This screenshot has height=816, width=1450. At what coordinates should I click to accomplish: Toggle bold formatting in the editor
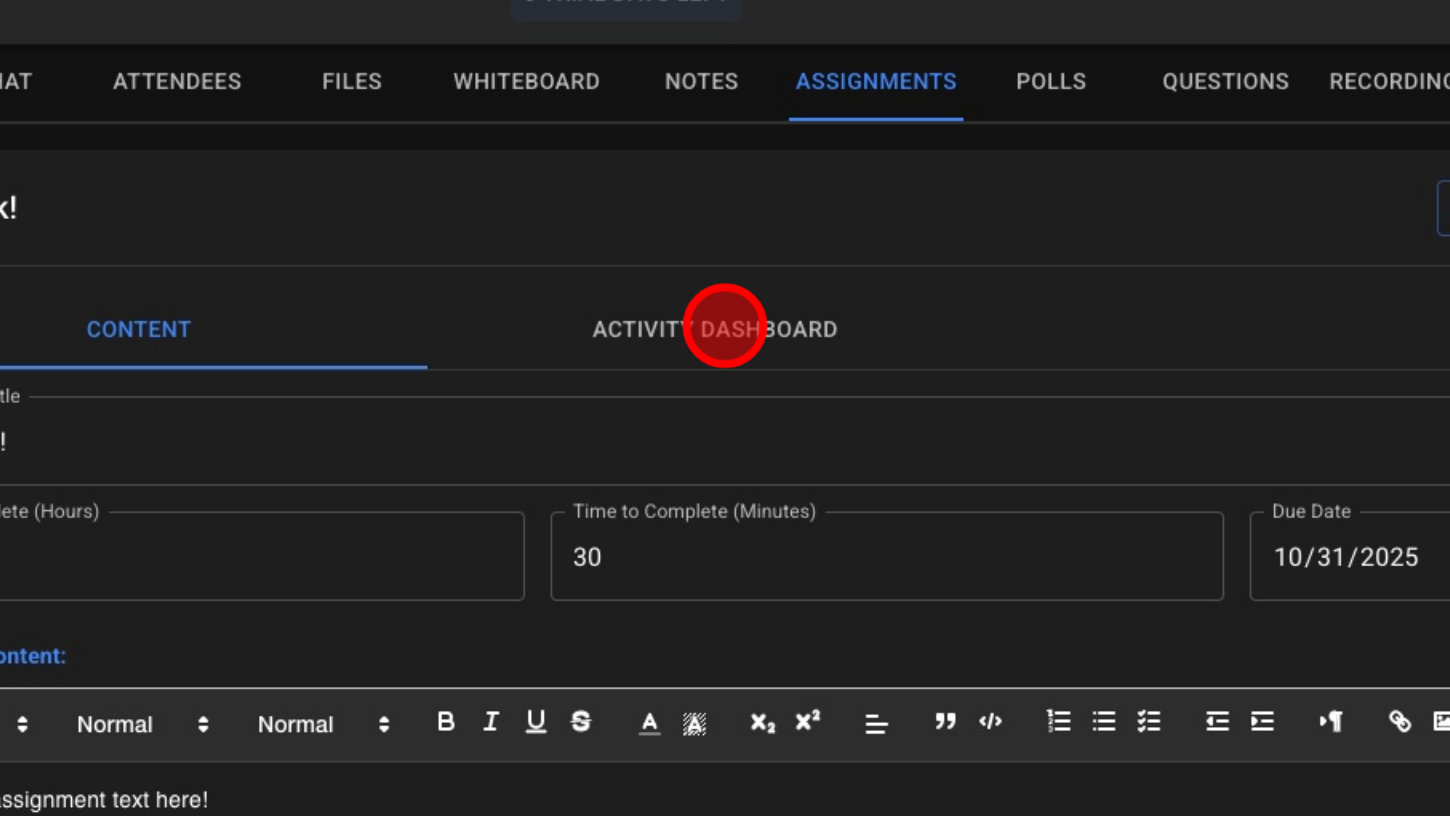coord(446,722)
